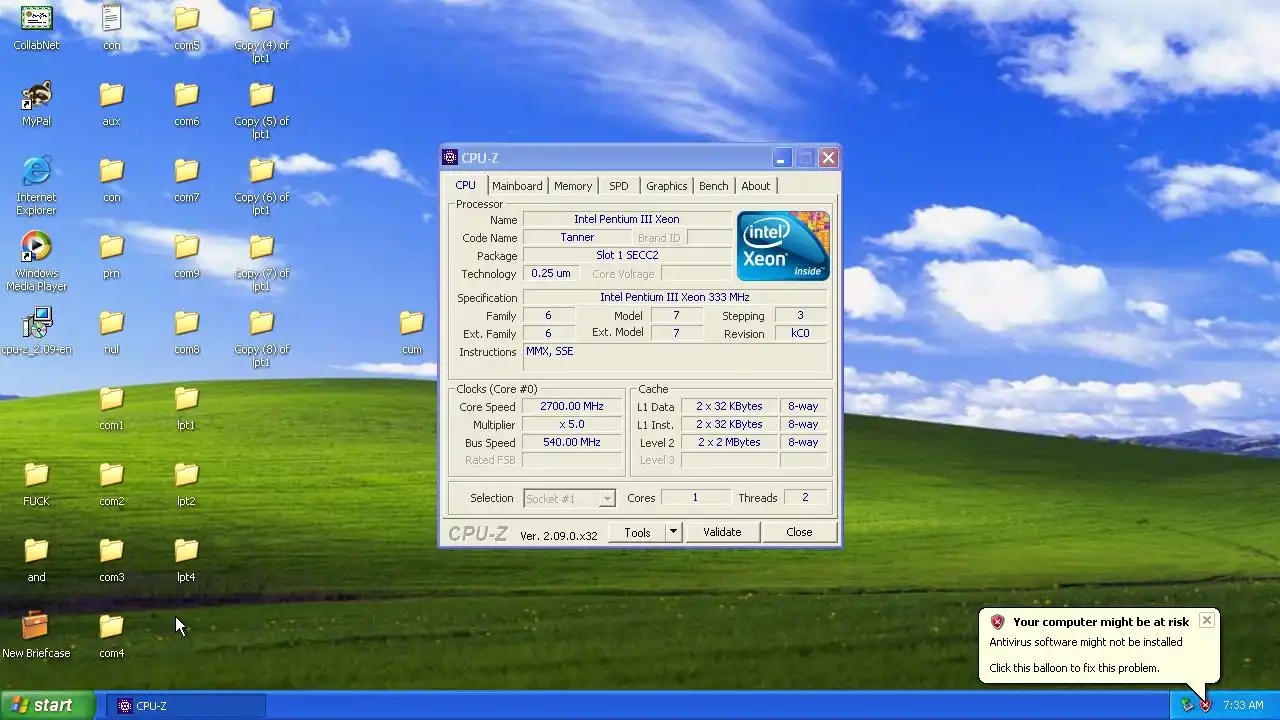Dismiss the security warning balloon
This screenshot has height=720, width=1280.
tap(1207, 621)
